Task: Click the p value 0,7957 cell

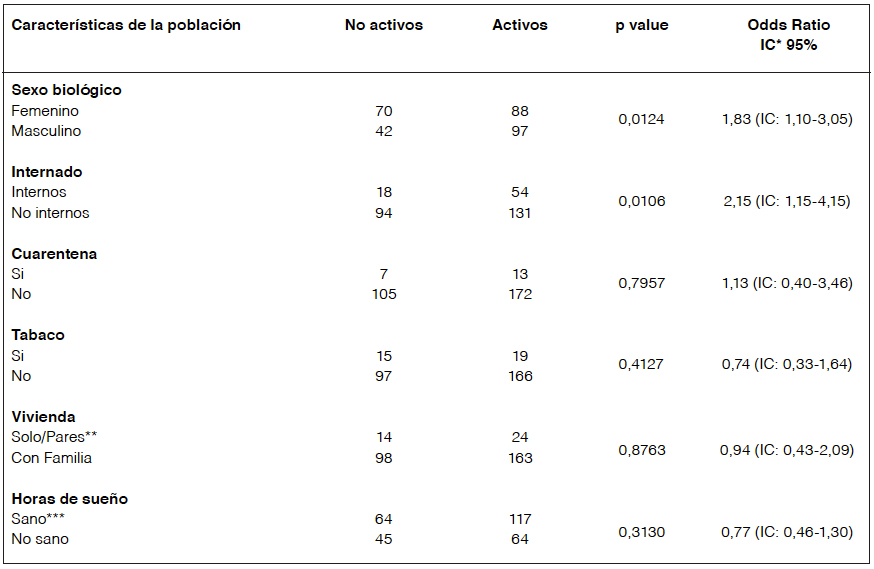Action: point(641,284)
